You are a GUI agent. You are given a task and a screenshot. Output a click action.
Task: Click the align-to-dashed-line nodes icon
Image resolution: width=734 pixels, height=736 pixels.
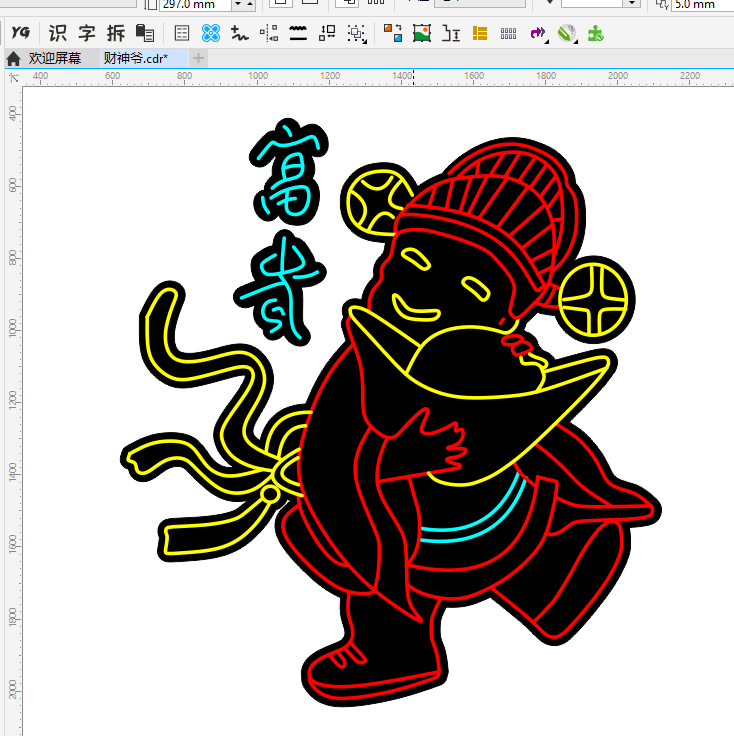point(269,33)
